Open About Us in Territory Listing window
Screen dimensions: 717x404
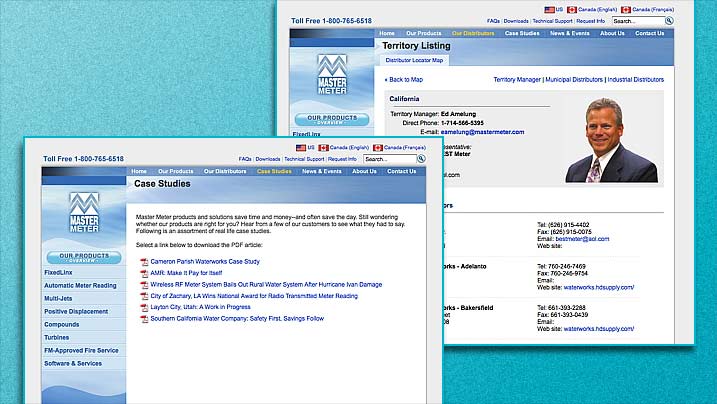[x=612, y=33]
